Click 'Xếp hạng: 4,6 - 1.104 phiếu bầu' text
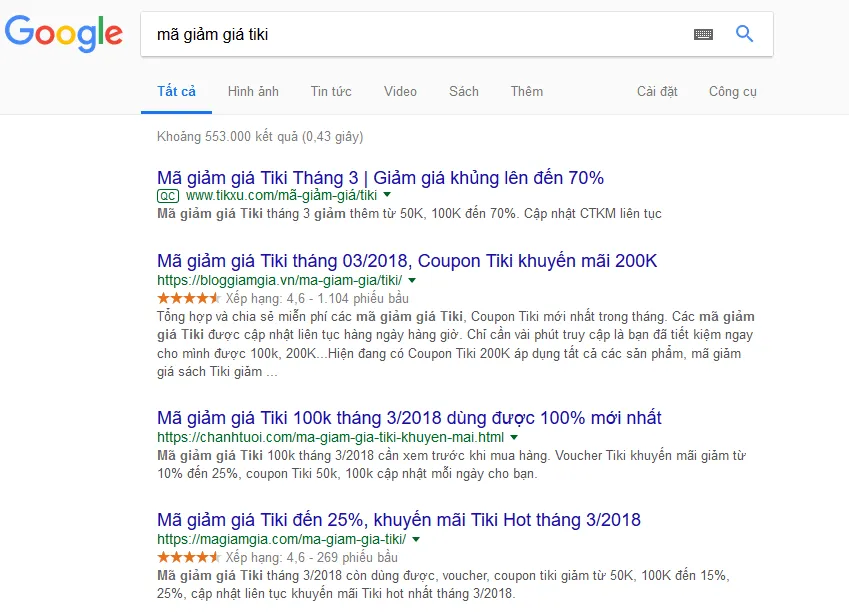849x616 pixels. 317,298
